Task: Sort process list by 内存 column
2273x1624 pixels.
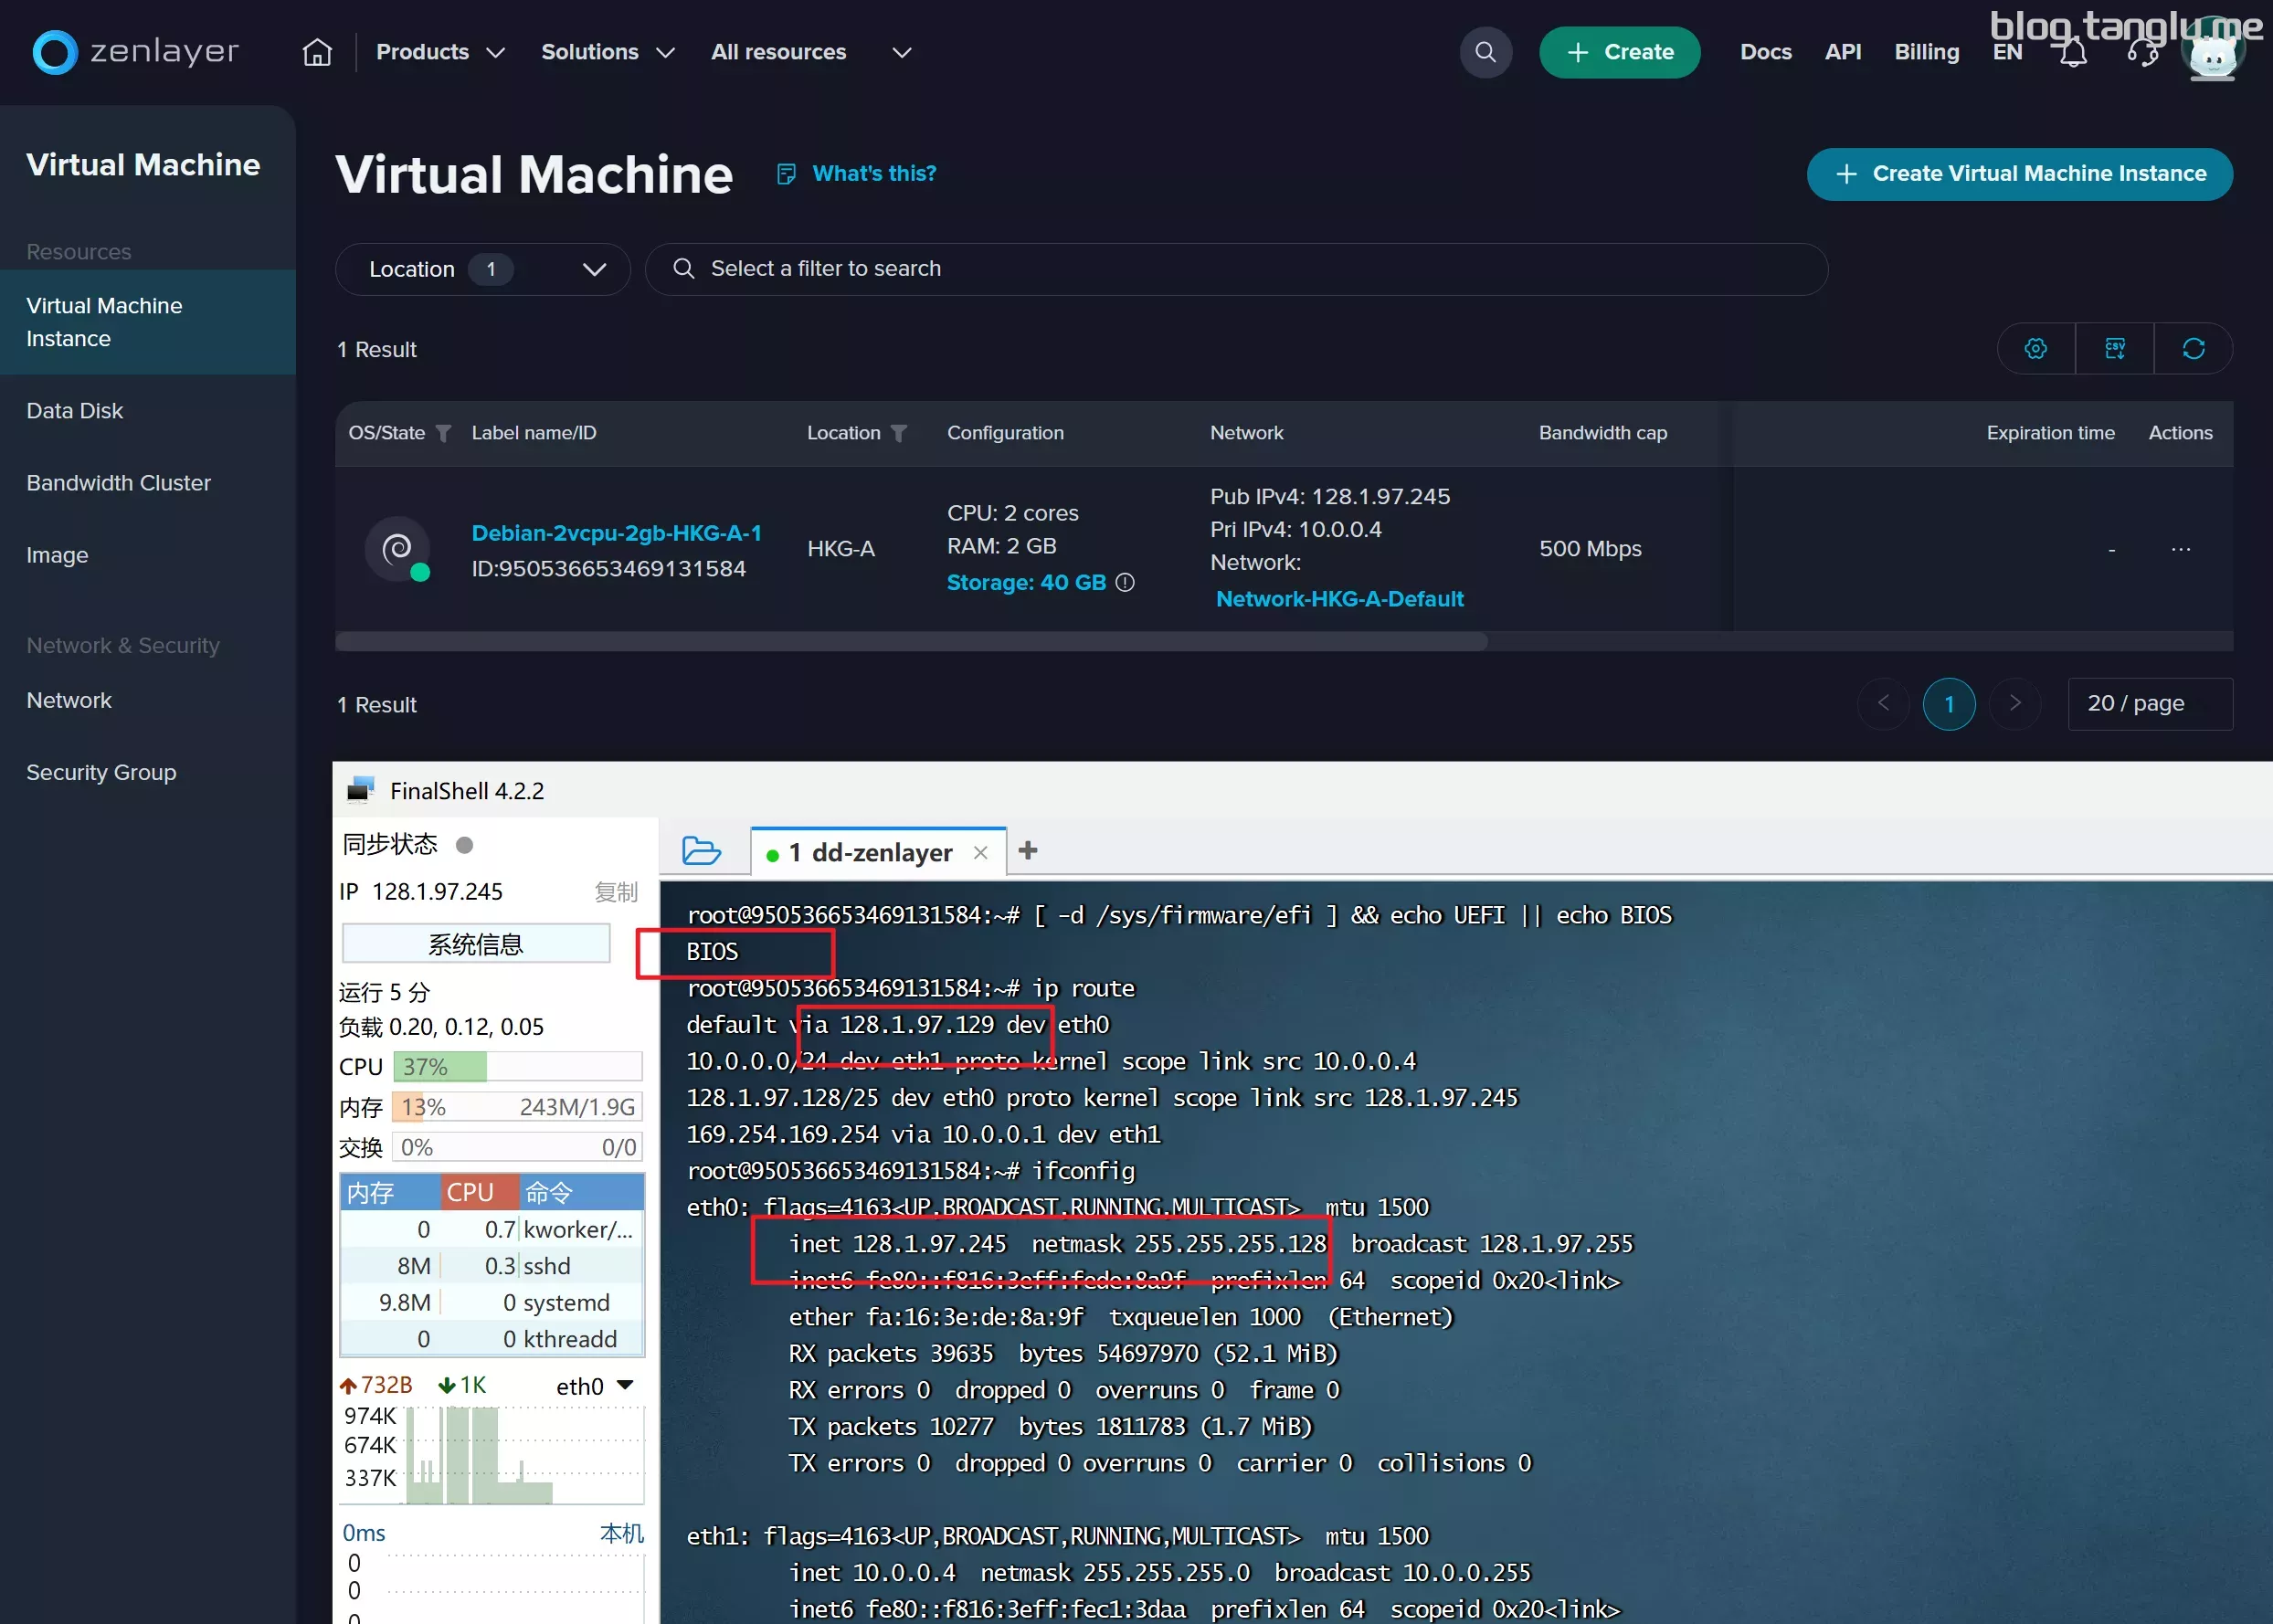Action: tap(390, 1192)
